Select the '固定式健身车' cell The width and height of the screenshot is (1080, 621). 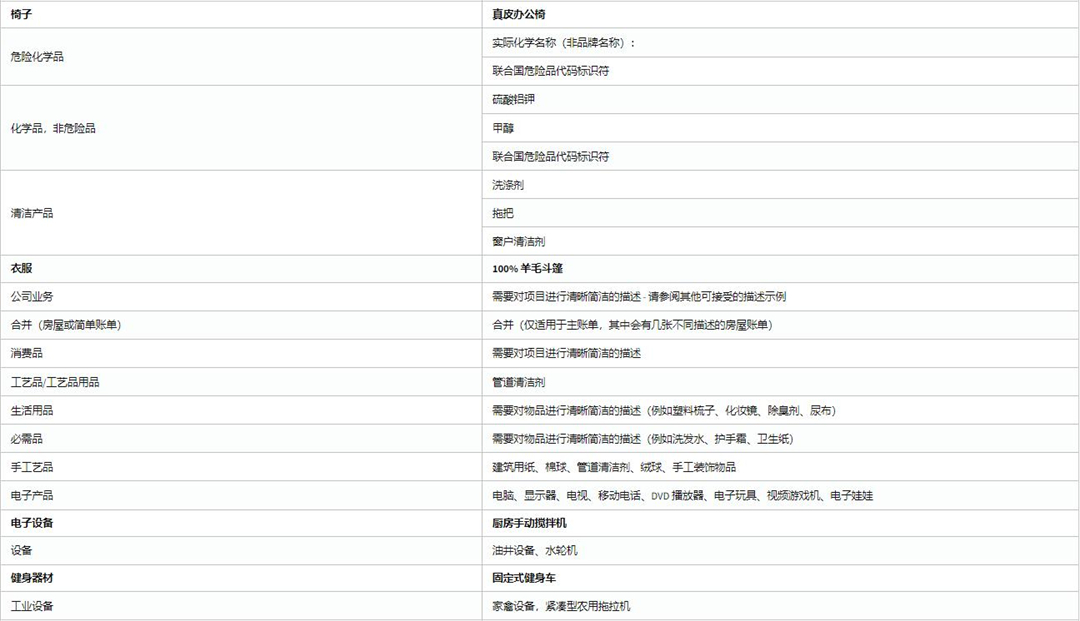780,578
